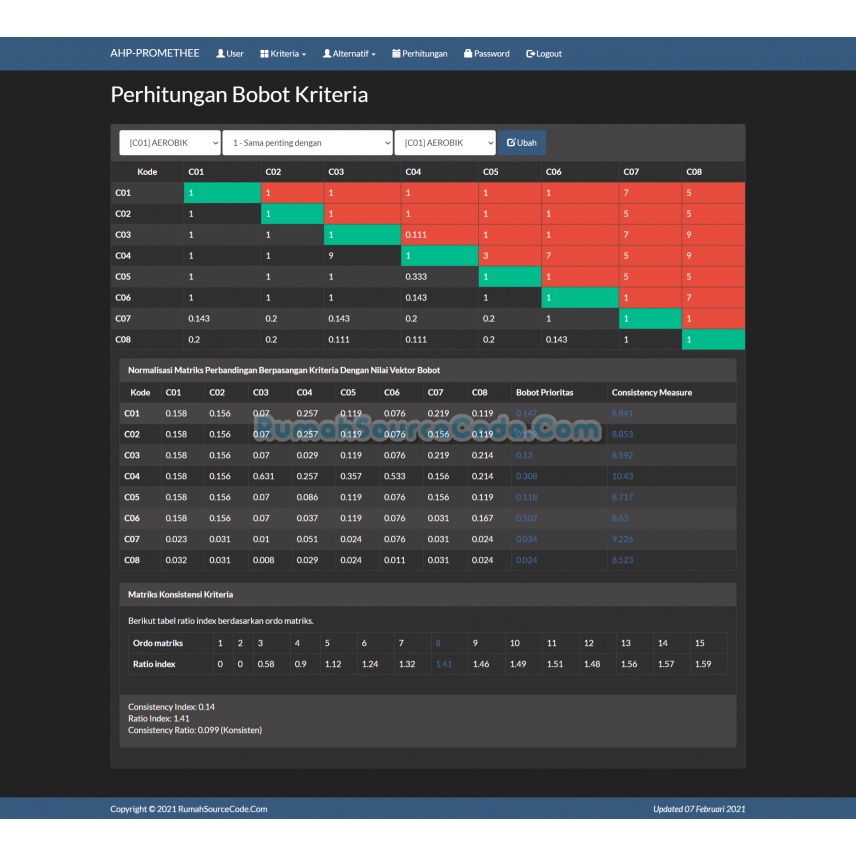Click the Kriteria grid icon

[265, 54]
